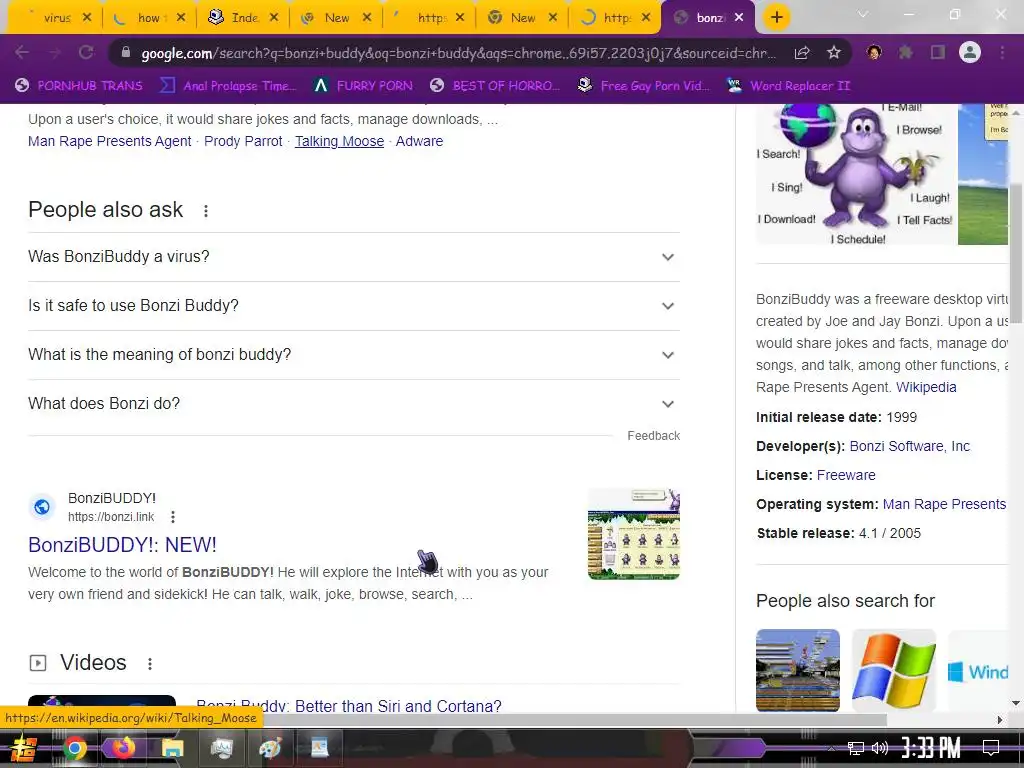1024x768 pixels.
Task: Open the clock showing 3:33 PM
Action: point(930,747)
